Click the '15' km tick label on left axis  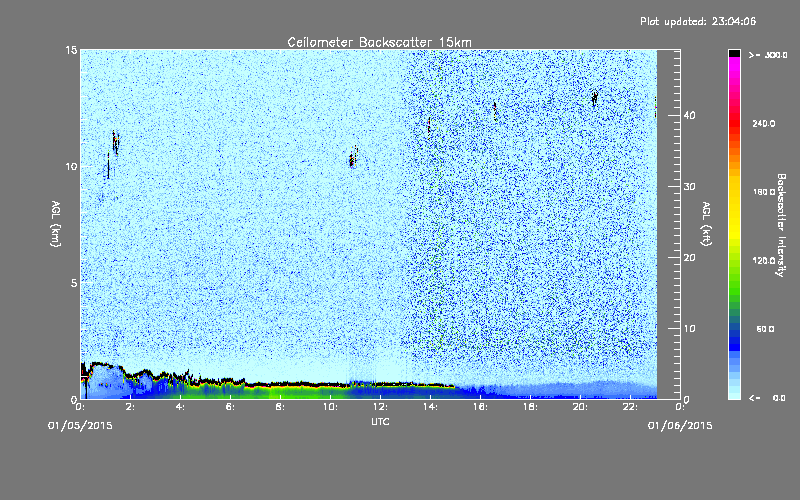point(71,50)
